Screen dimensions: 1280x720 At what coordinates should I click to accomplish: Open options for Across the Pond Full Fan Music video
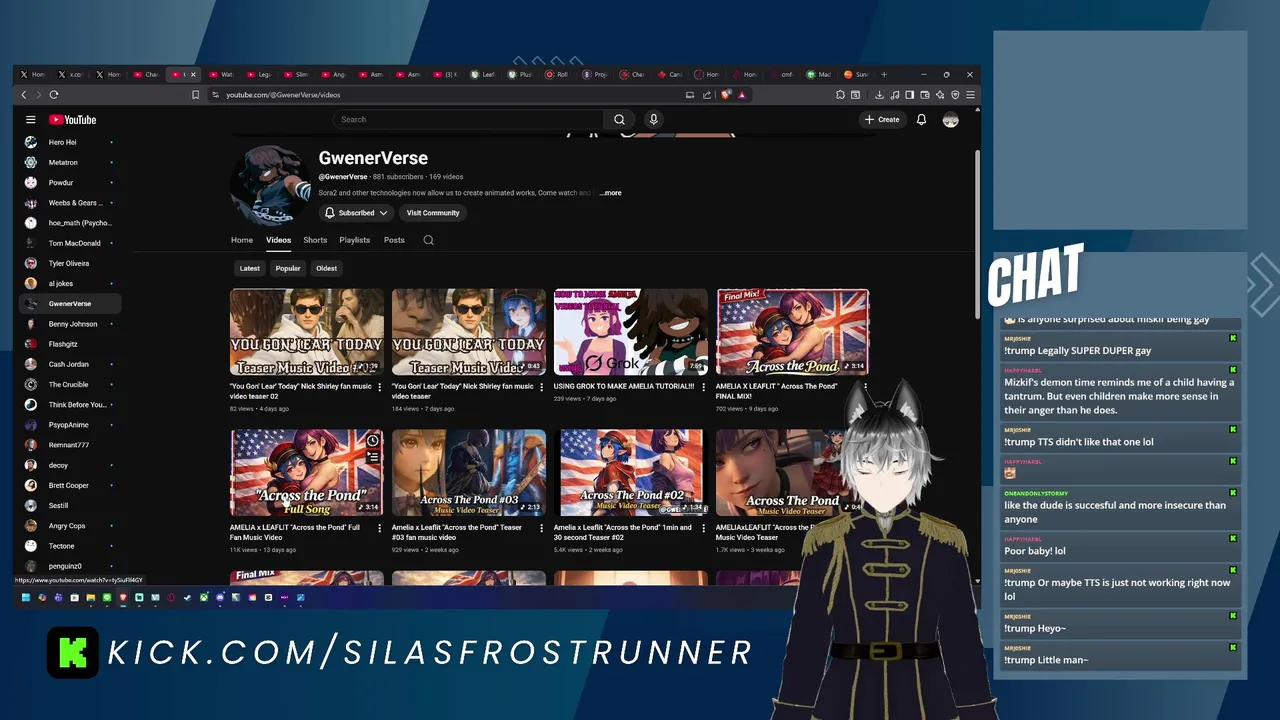tap(380, 528)
